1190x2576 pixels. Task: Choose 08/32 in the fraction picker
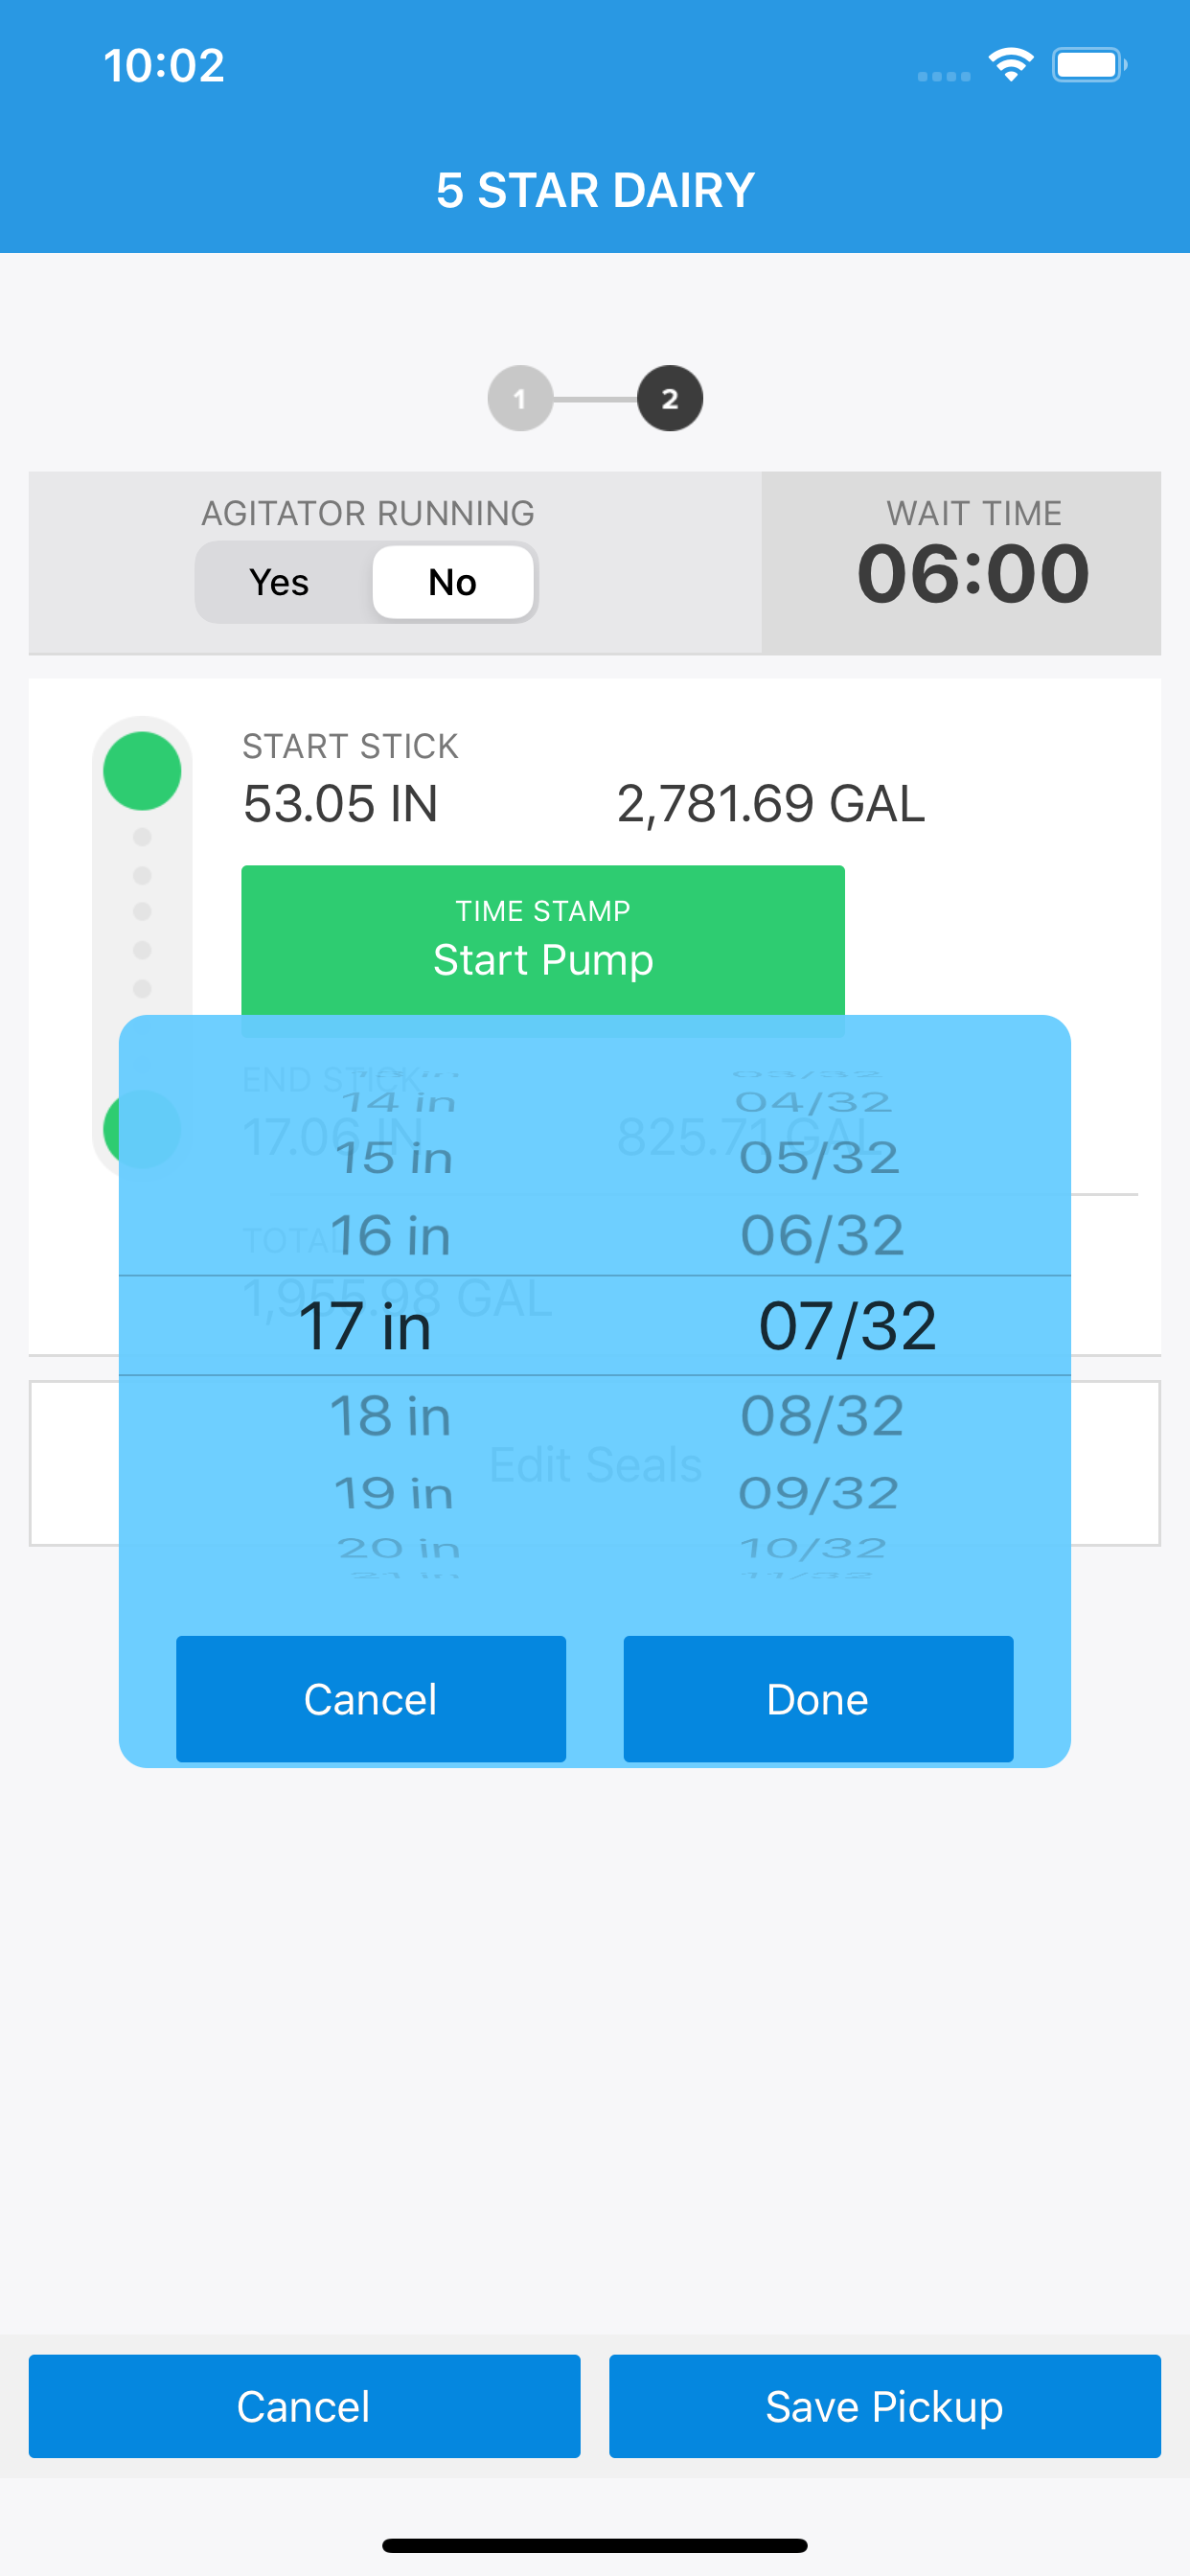[822, 1416]
